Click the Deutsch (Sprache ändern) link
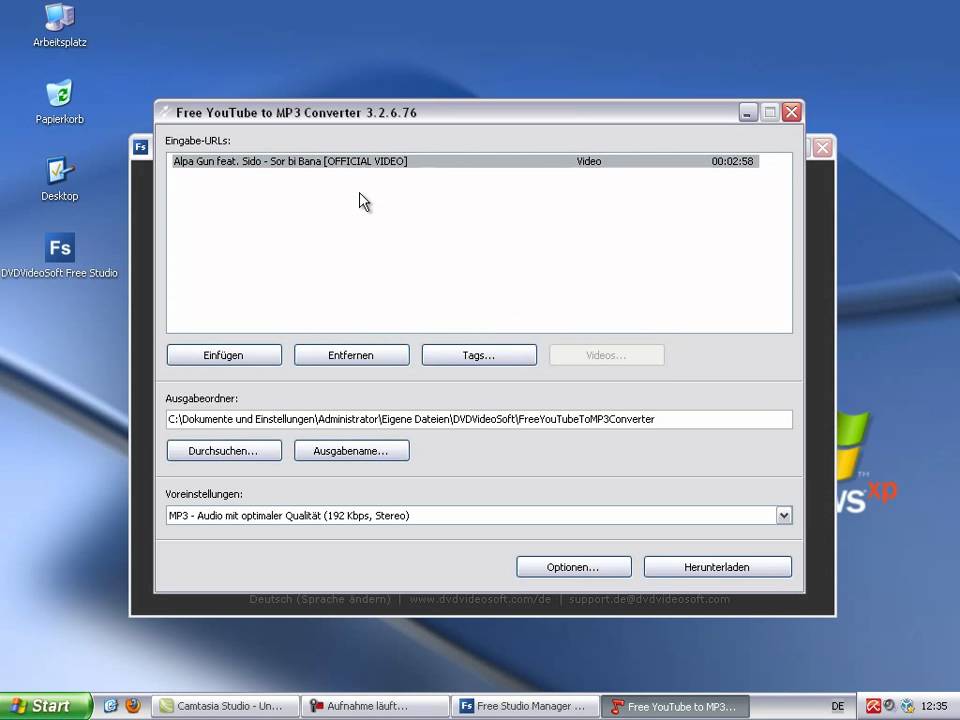Viewport: 960px width, 720px height. pyautogui.click(x=320, y=599)
